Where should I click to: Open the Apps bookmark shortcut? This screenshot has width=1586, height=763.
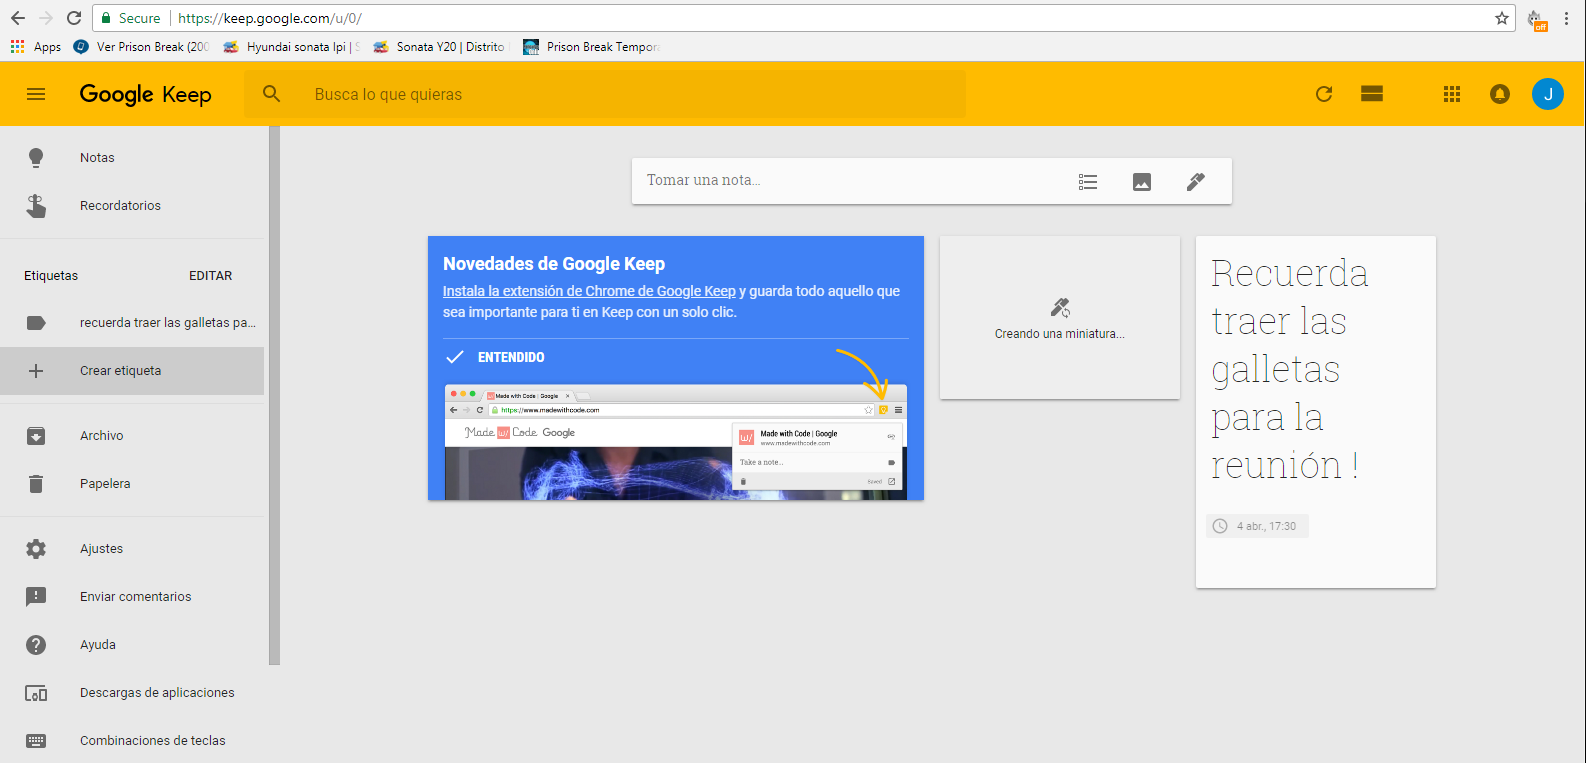tap(36, 47)
